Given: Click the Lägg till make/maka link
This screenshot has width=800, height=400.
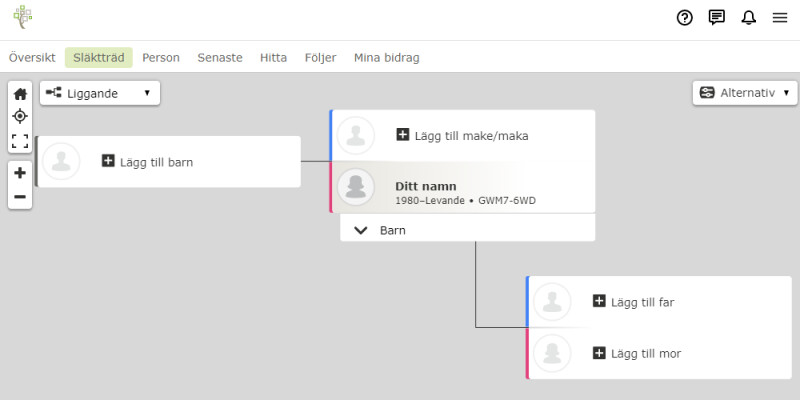Looking at the screenshot, I should pos(471,136).
